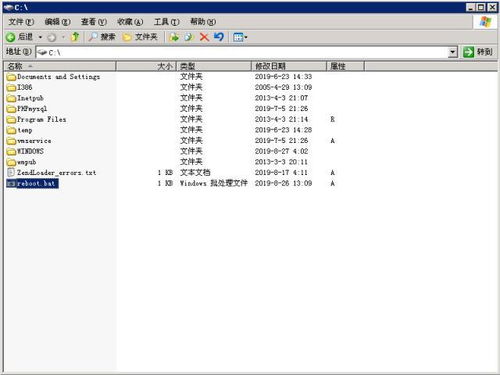
Task: Expand the address bar dropdown arrow
Action: (452, 52)
